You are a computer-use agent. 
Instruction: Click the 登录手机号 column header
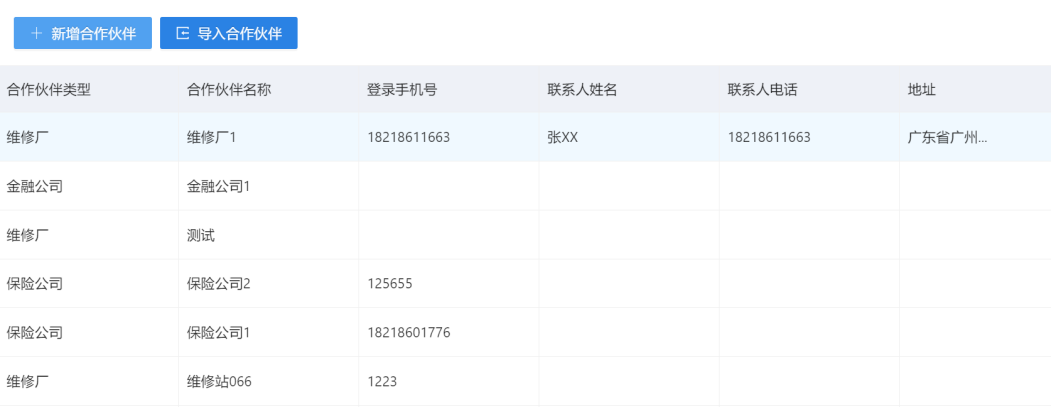click(402, 89)
